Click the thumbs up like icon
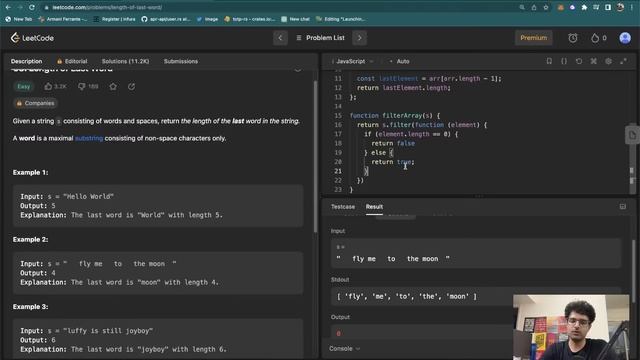 point(48,87)
